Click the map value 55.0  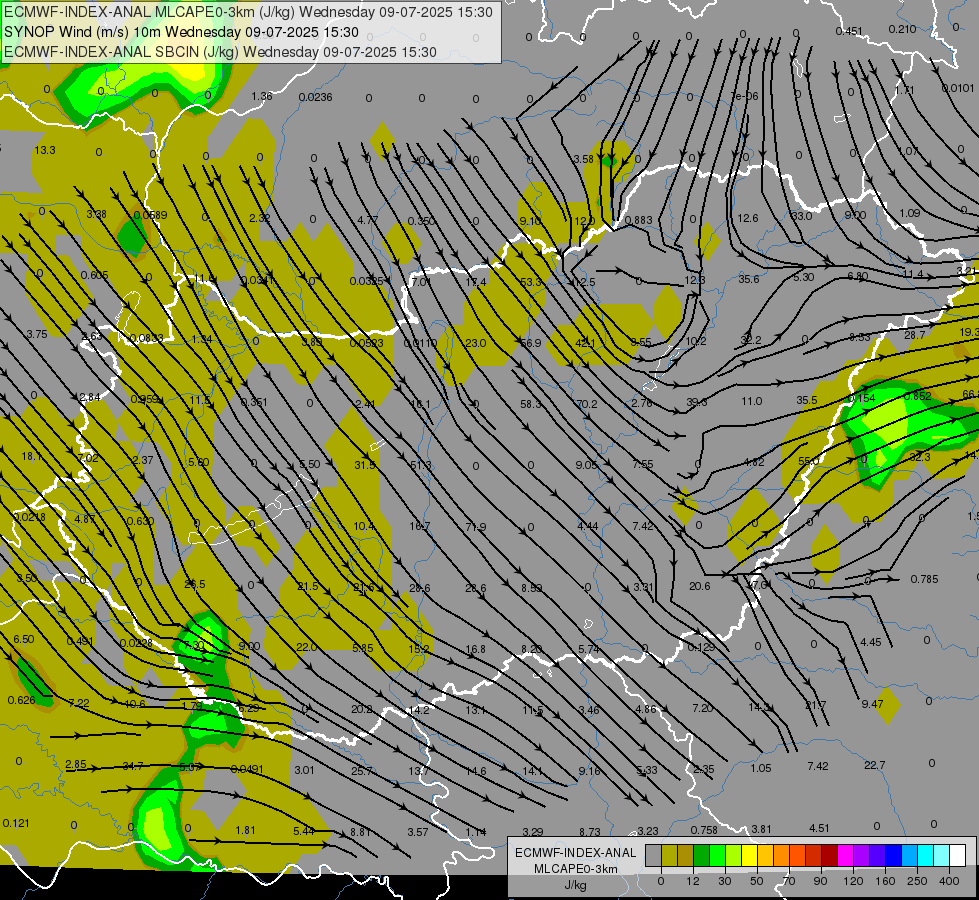[x=809, y=461]
